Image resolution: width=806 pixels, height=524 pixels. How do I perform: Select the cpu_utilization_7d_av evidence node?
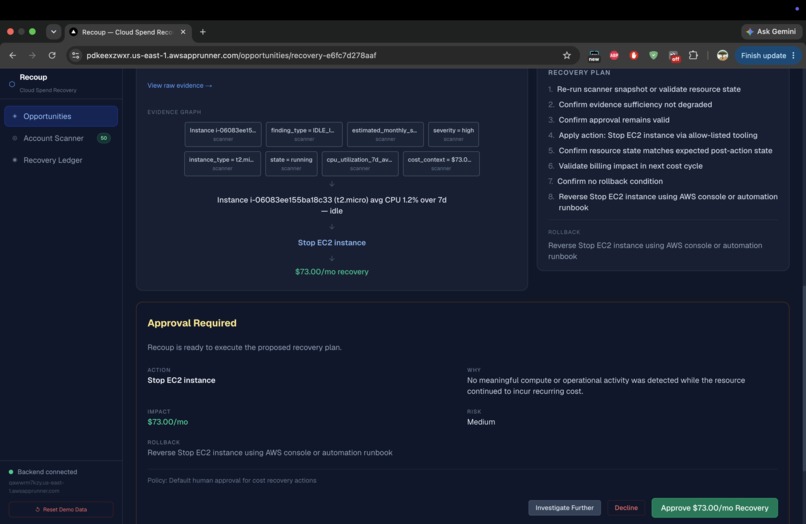[x=360, y=164]
